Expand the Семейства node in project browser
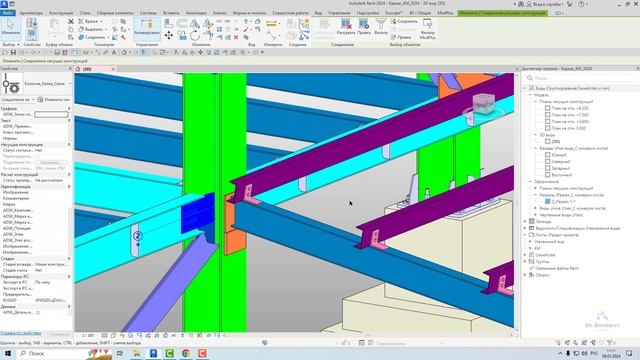The height and width of the screenshot is (360, 640). point(525,255)
